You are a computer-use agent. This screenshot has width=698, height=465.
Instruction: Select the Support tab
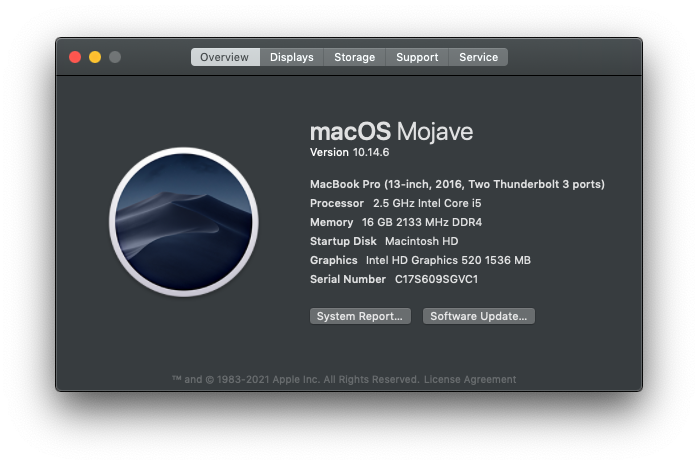pos(417,57)
